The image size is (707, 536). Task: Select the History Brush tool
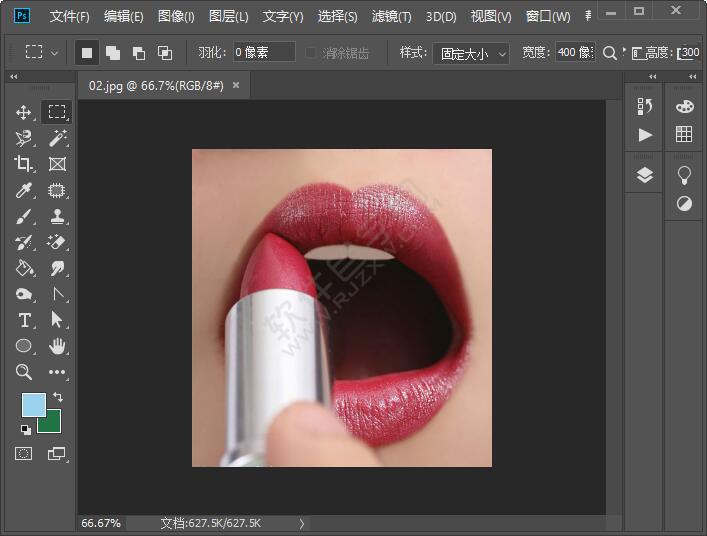pos(23,243)
